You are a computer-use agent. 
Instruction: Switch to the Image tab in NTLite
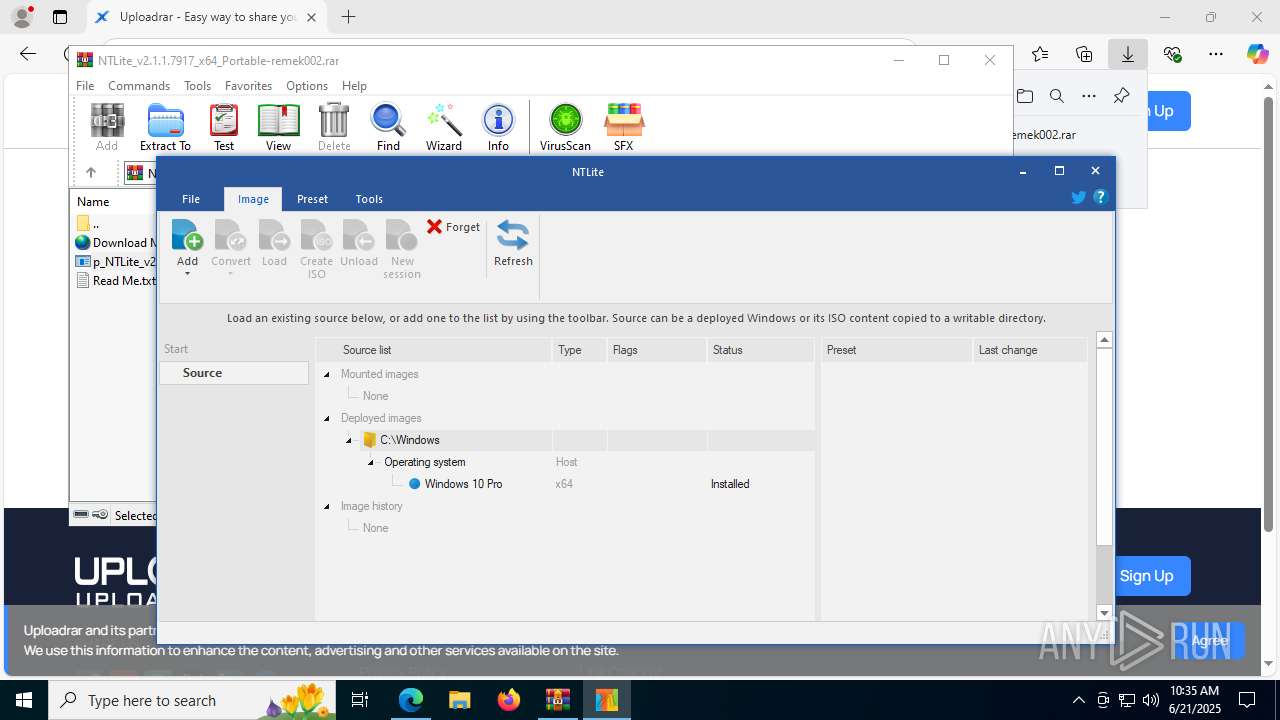pos(253,199)
